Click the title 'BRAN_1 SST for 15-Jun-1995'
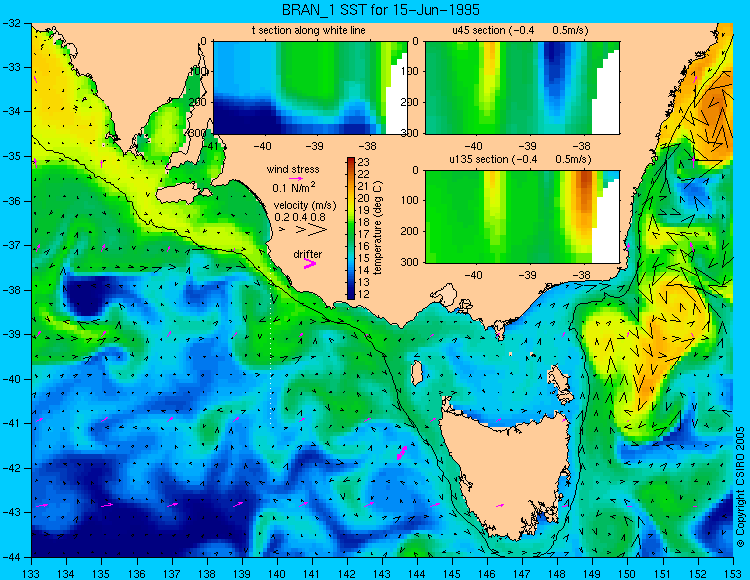This screenshot has height=580, width=750. 381,10
